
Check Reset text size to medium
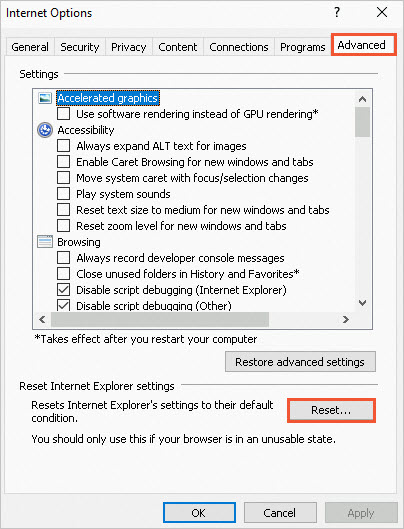pyautogui.click(x=63, y=210)
